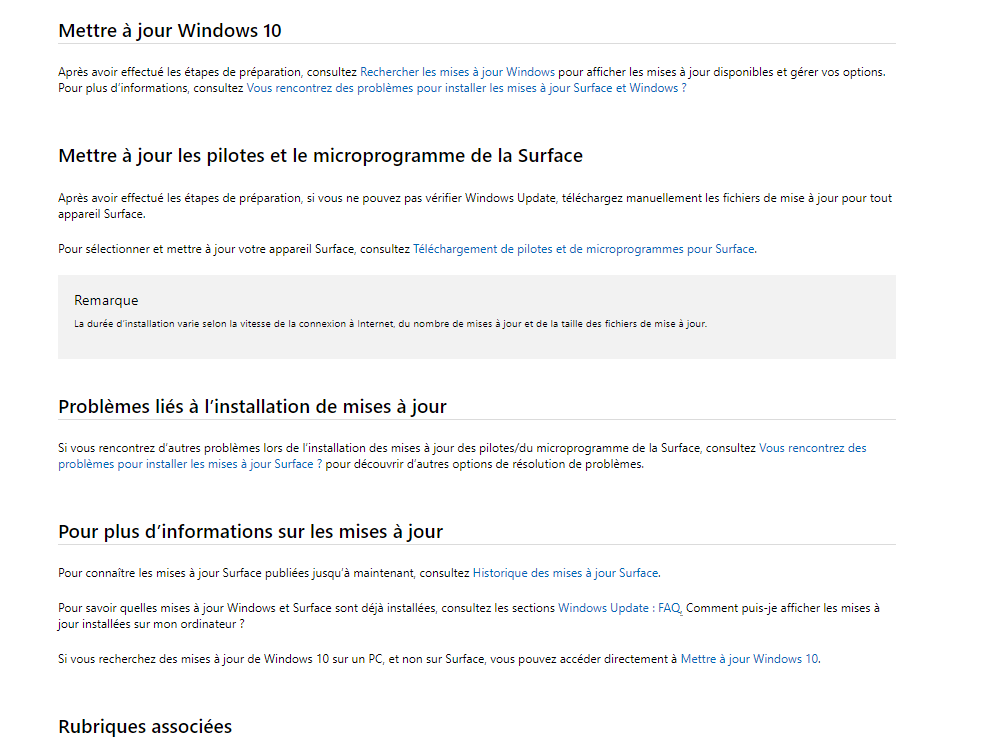
Task: Click the 'Remarque' note title
Action: (x=106, y=300)
